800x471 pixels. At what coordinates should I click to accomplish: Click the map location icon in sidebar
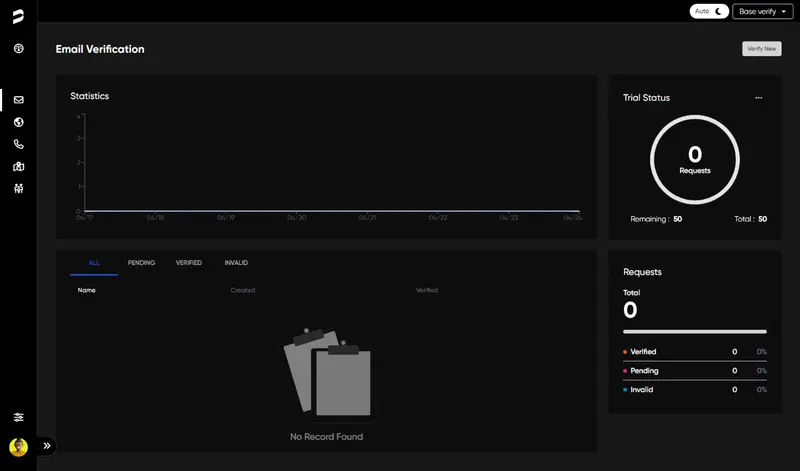pos(18,166)
